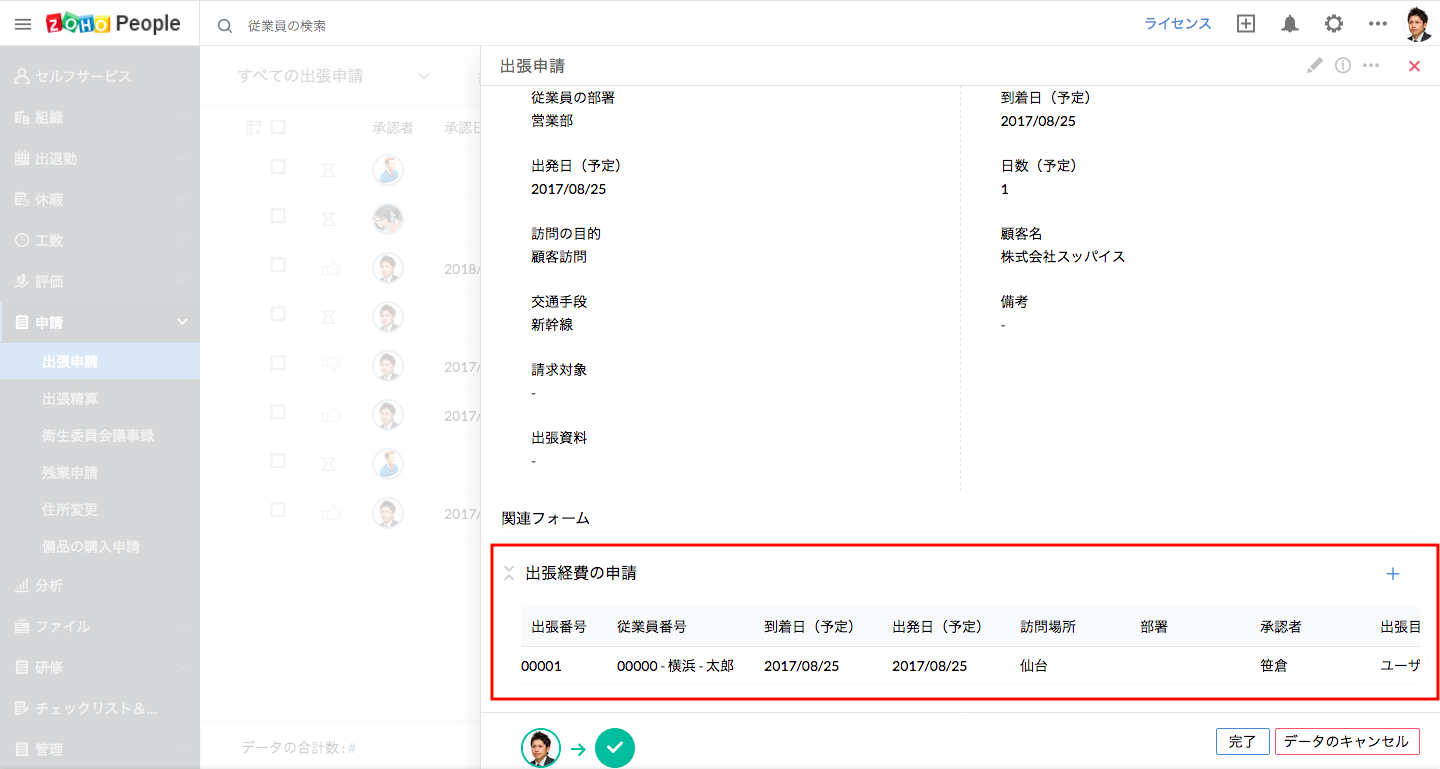The width and height of the screenshot is (1440, 769).
Task: Click the データのキャンセル button
Action: tap(1346, 741)
